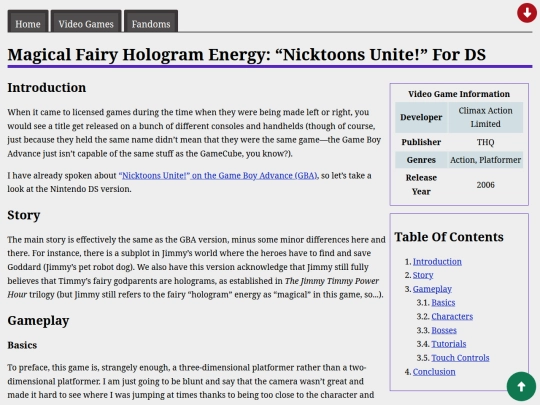Image resolution: width=540 pixels, height=405 pixels.
Task: Click the red scroll-down arrow icon
Action: [x=527, y=13]
